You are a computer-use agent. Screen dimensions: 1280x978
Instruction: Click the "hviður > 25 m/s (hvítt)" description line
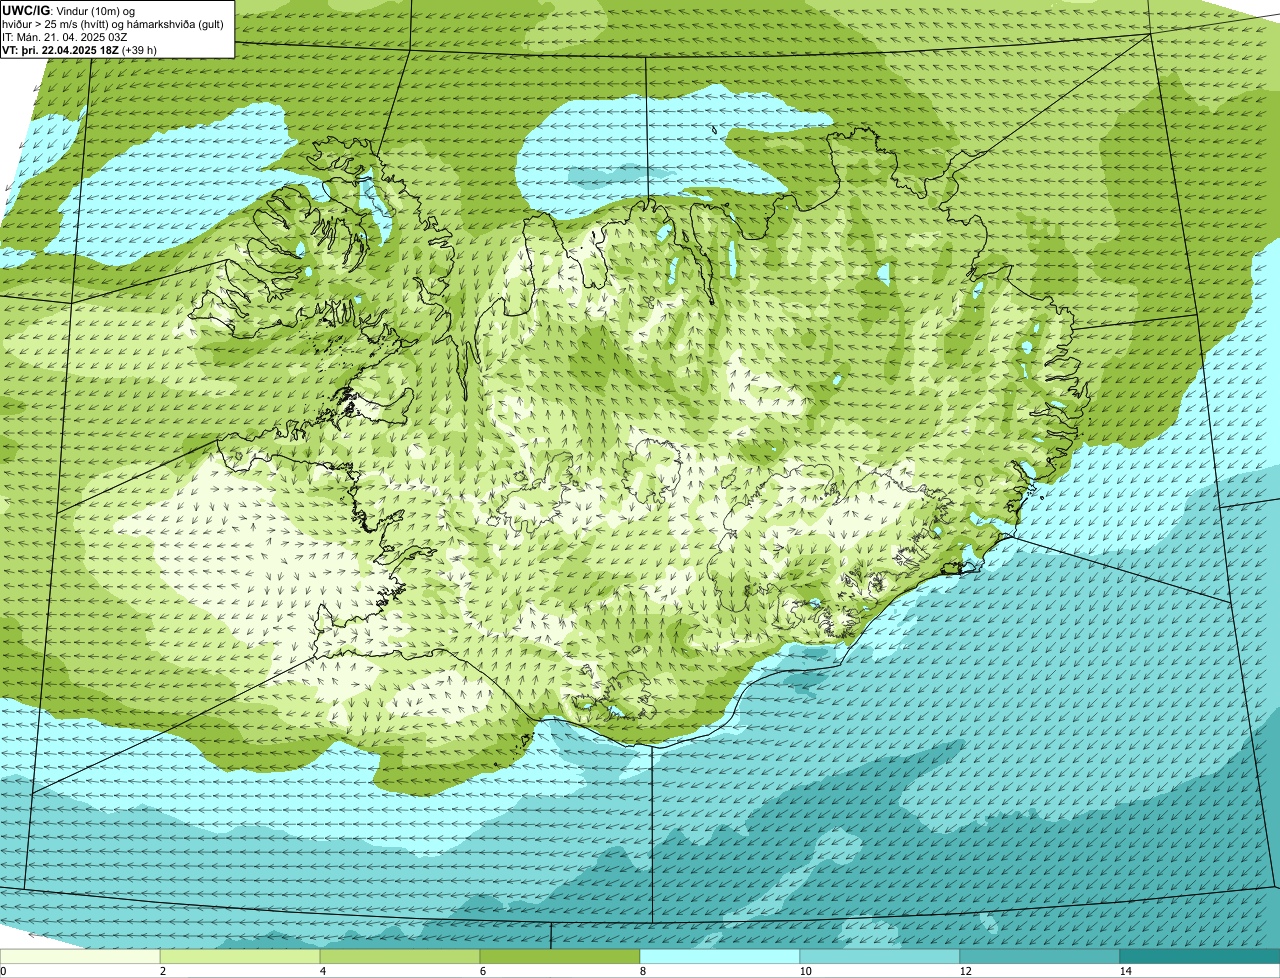(x=113, y=24)
